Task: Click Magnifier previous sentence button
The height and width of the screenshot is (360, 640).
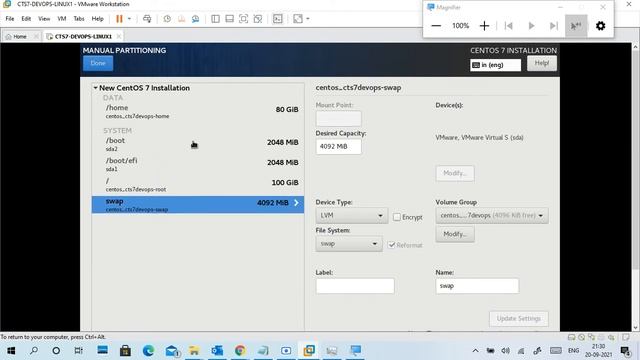Action: pyautogui.click(x=509, y=26)
